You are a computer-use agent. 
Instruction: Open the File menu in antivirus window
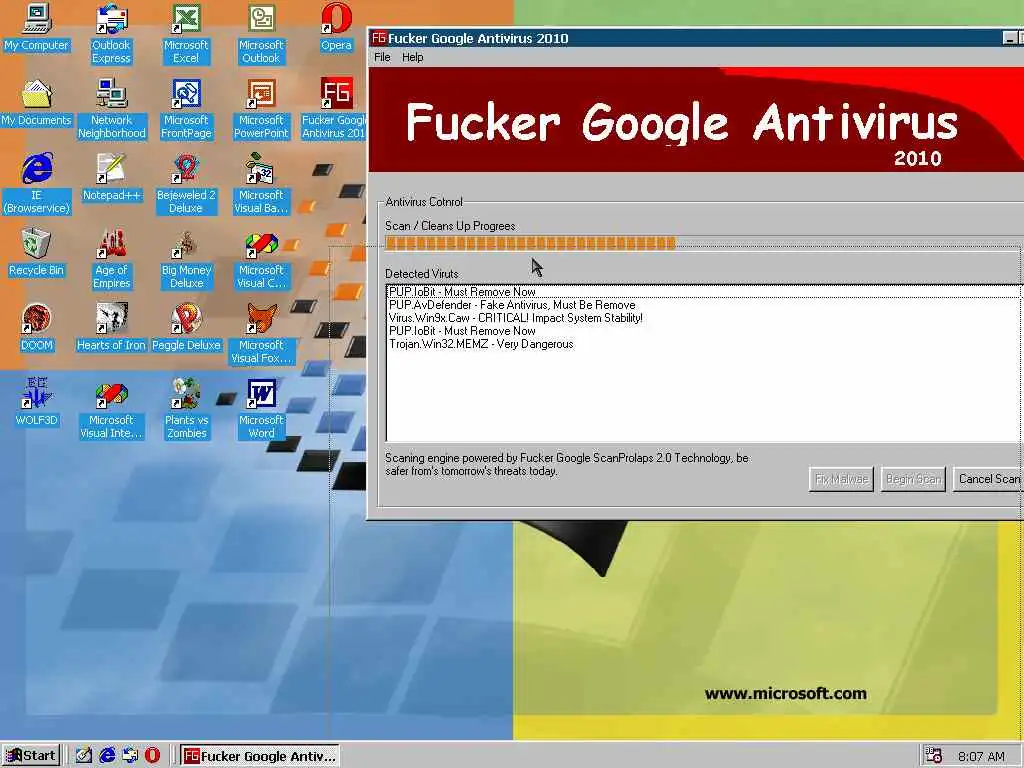pyautogui.click(x=382, y=57)
